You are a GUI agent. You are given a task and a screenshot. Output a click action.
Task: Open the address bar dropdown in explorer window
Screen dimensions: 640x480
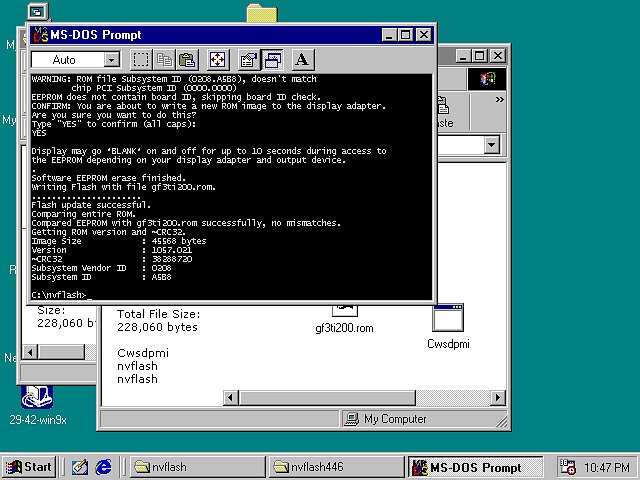491,145
